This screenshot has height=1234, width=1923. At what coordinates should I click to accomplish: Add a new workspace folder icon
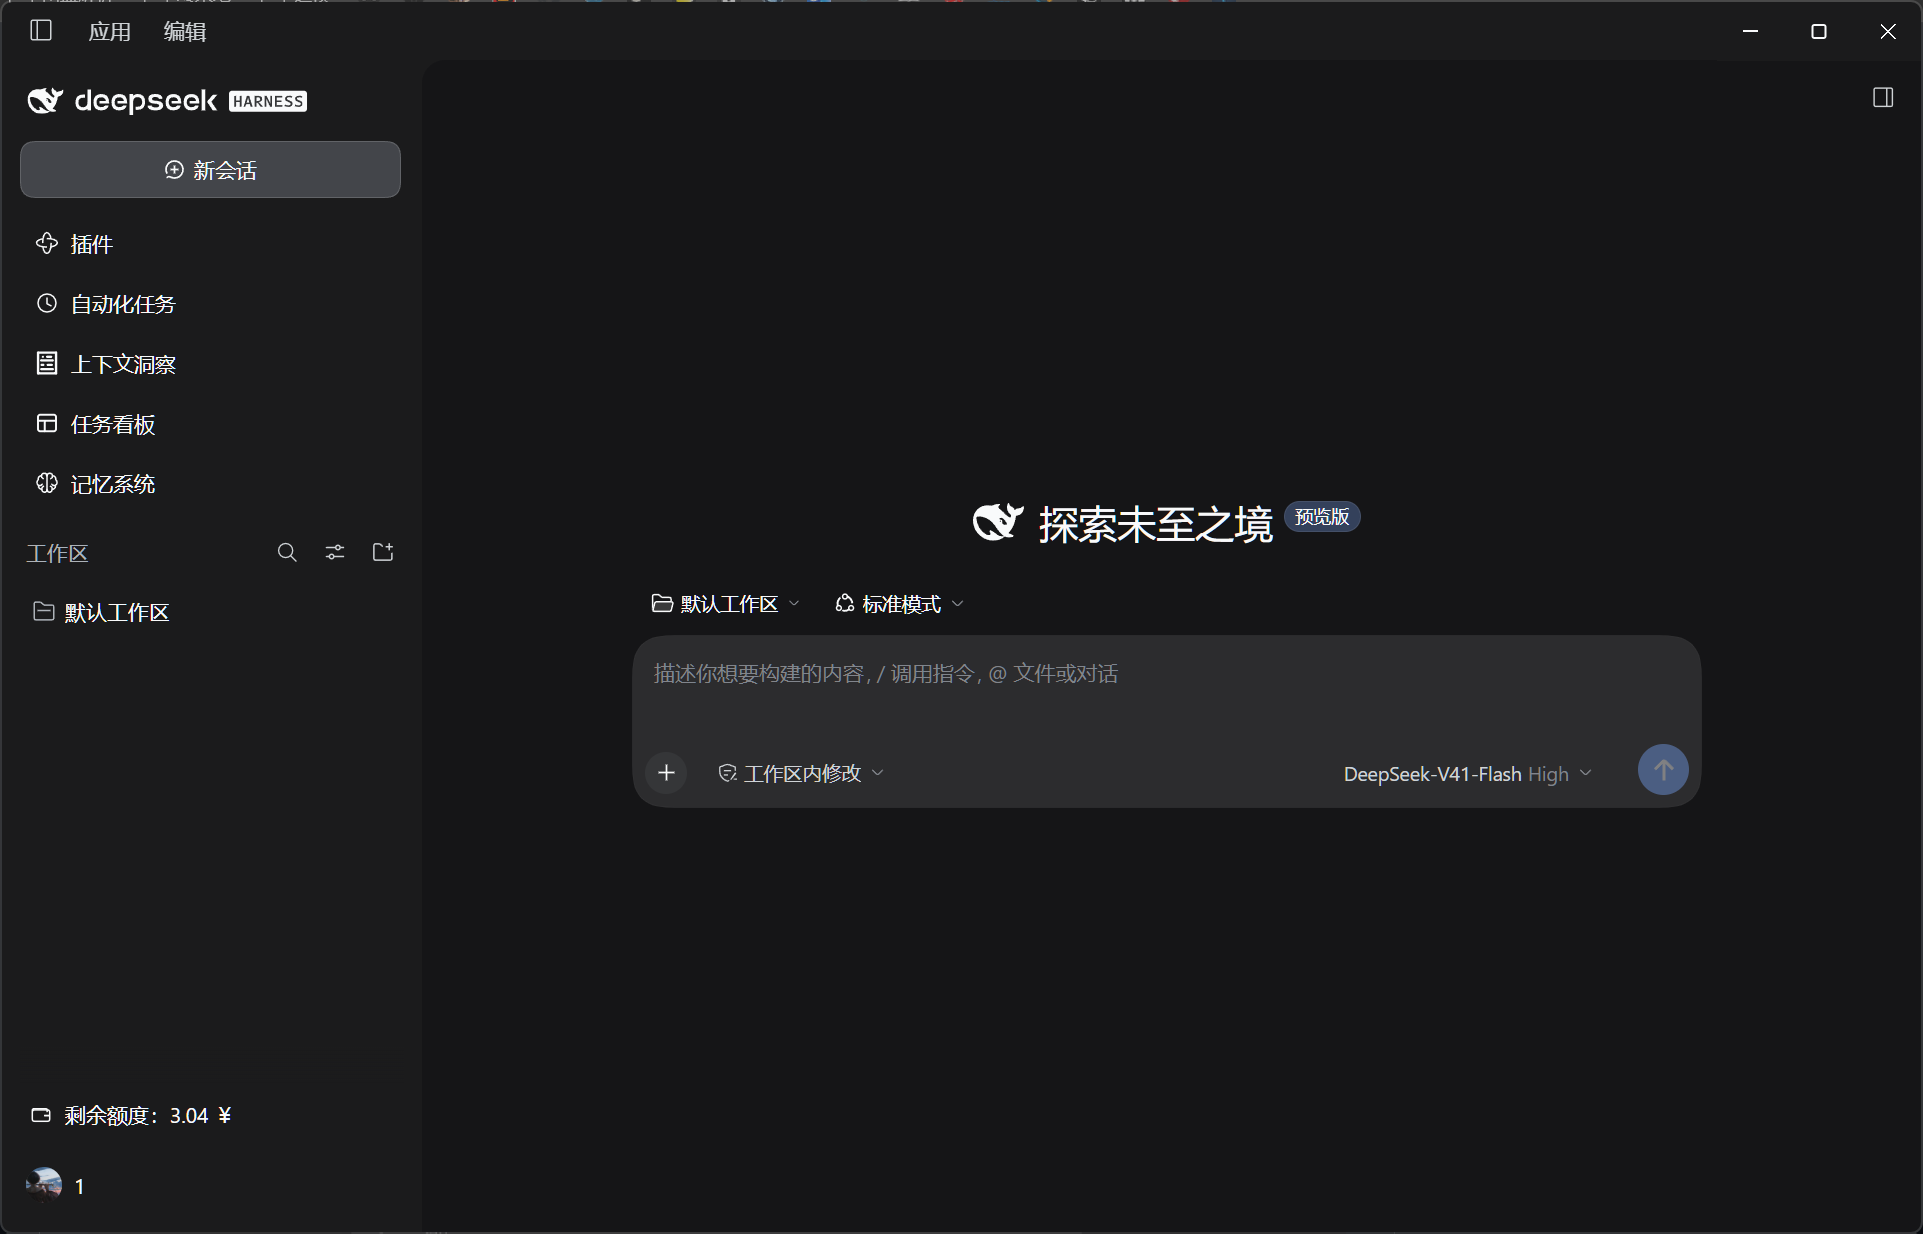coord(383,552)
